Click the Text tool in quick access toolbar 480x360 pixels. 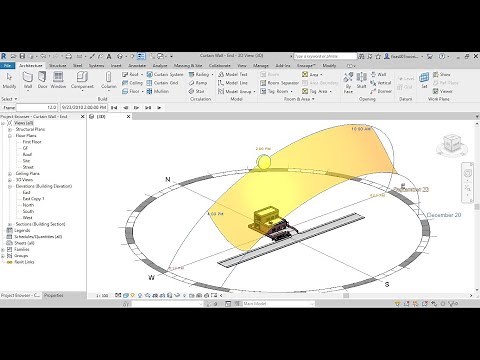pyautogui.click(x=109, y=56)
